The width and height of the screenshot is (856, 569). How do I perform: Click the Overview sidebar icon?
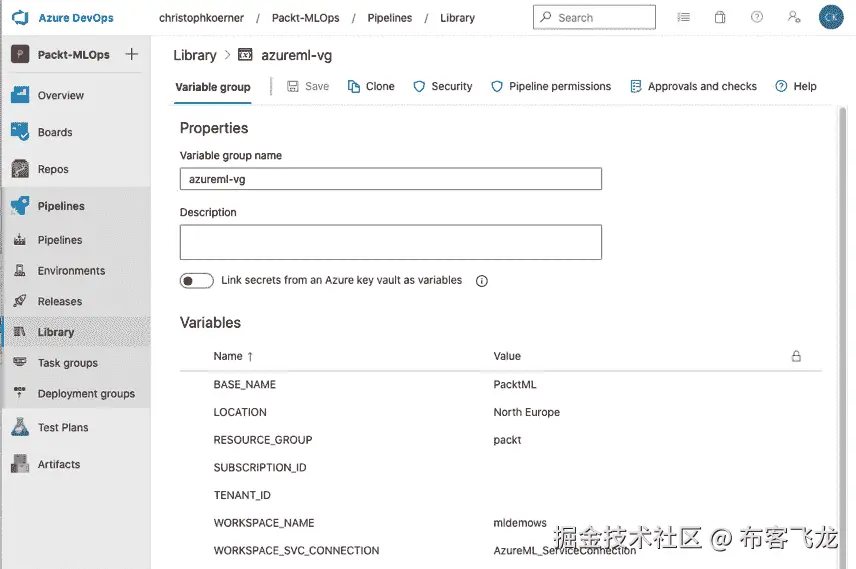[x=20, y=95]
